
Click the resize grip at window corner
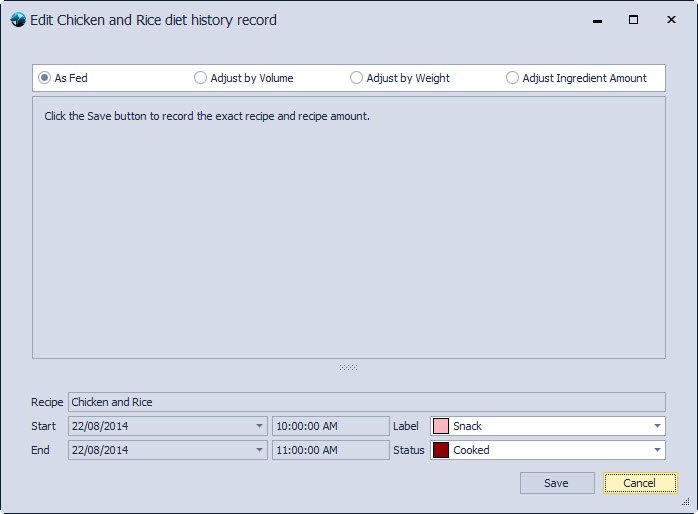686,503
